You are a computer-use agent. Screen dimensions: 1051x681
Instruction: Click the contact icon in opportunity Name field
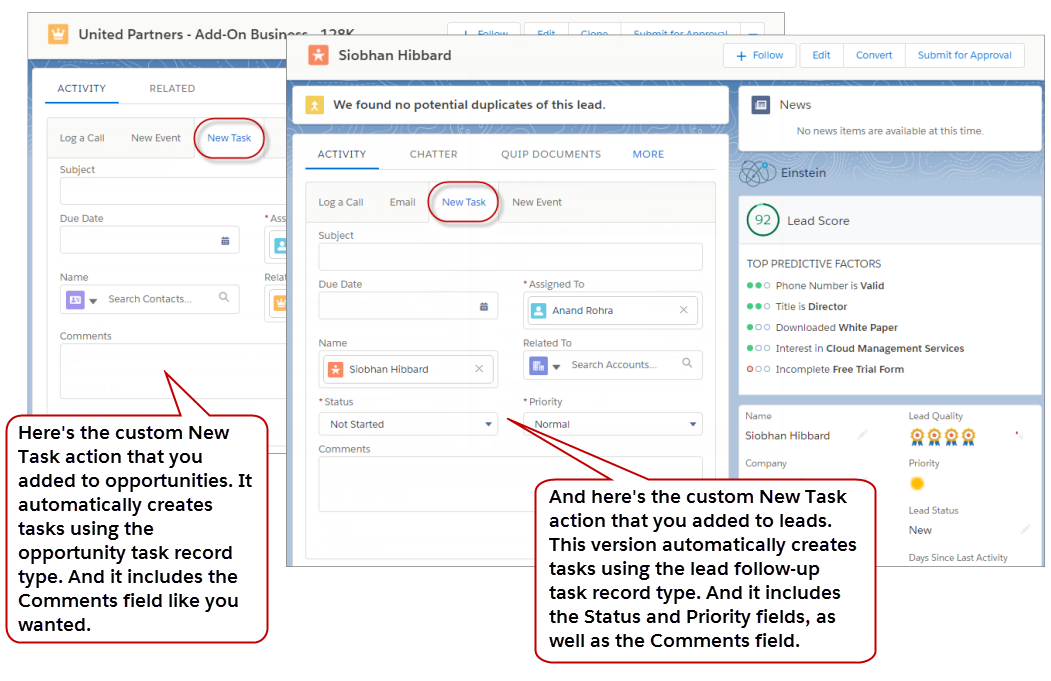click(75, 300)
